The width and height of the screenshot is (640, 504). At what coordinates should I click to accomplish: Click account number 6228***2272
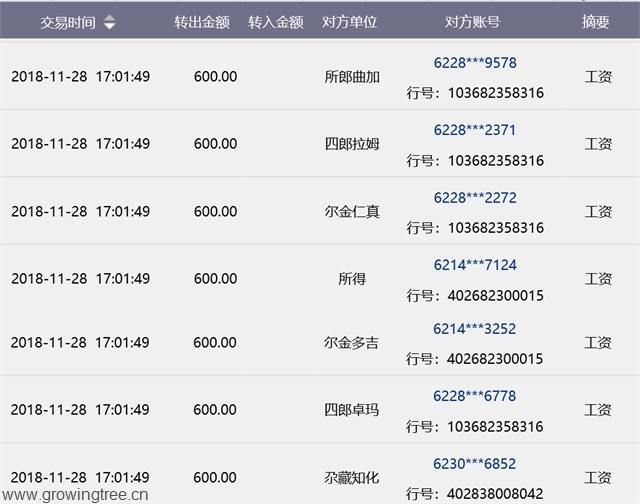(474, 198)
